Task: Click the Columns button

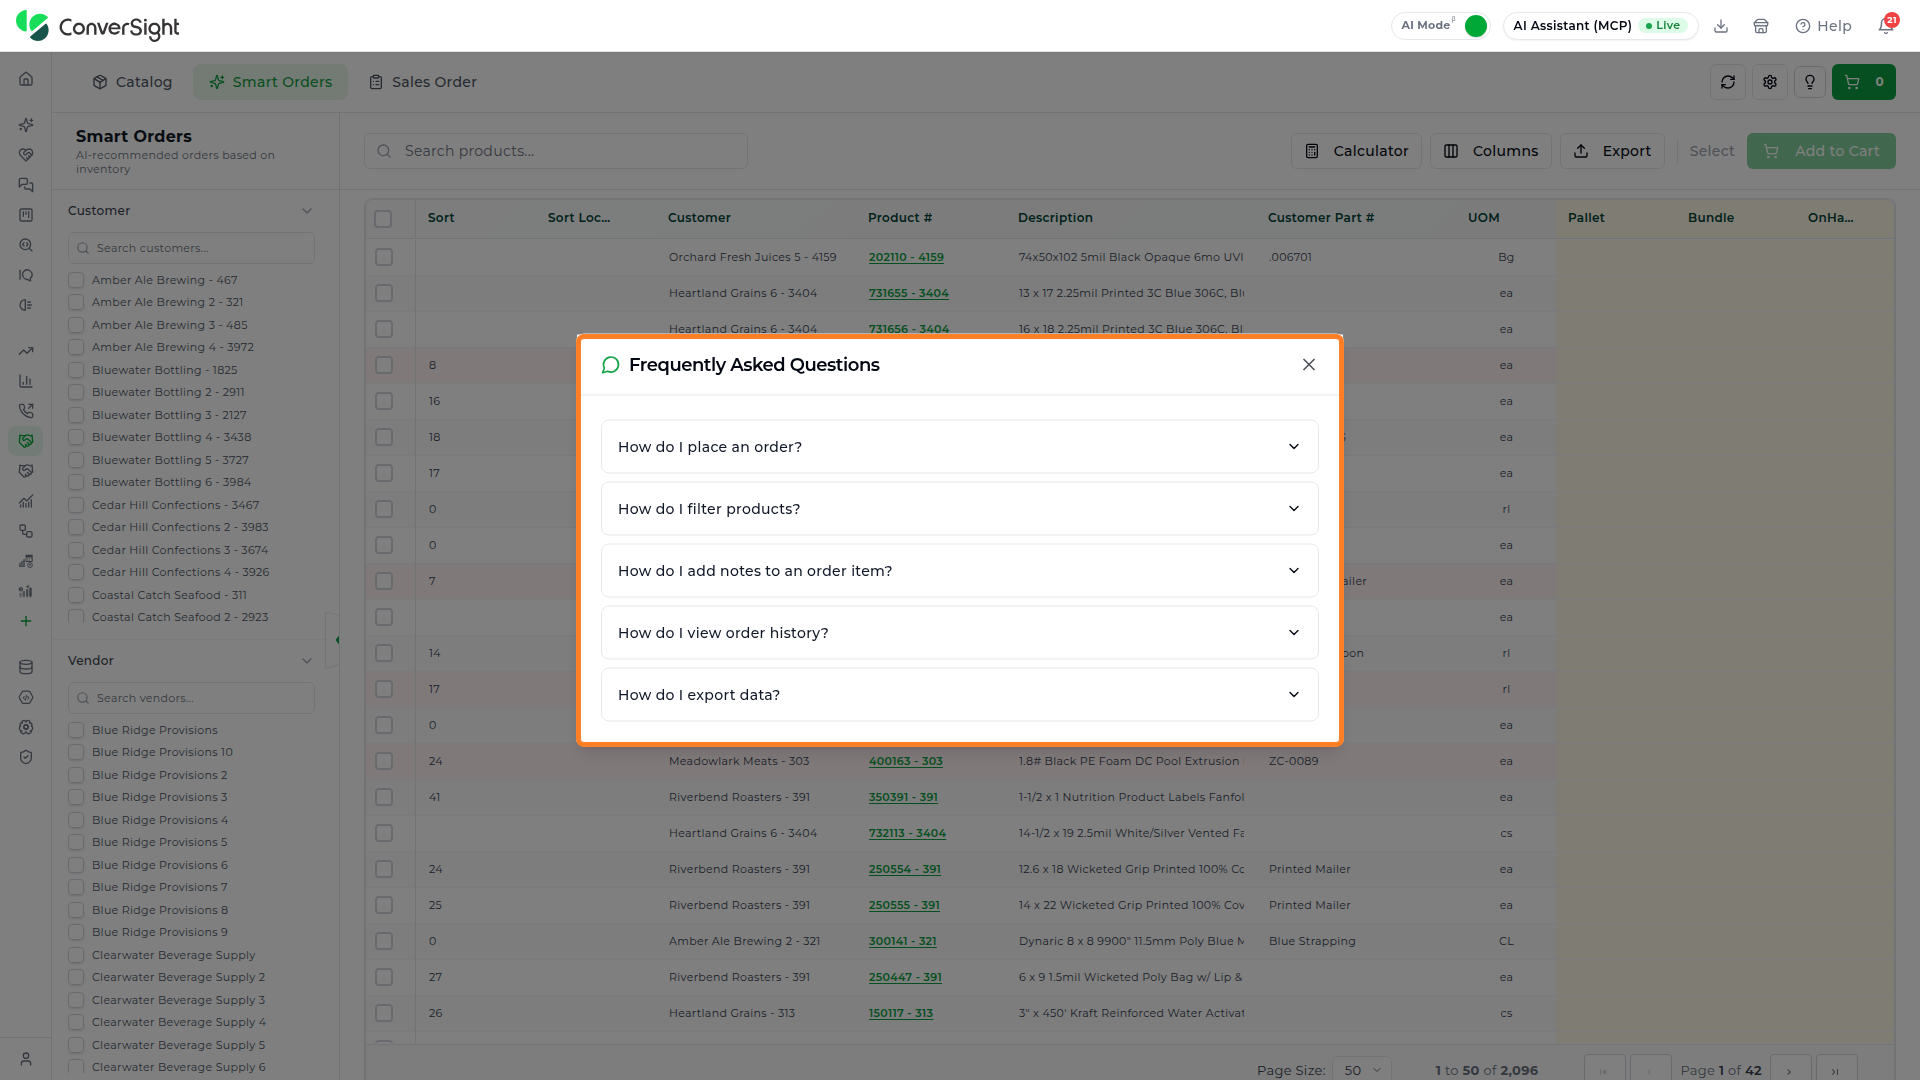Action: point(1490,151)
